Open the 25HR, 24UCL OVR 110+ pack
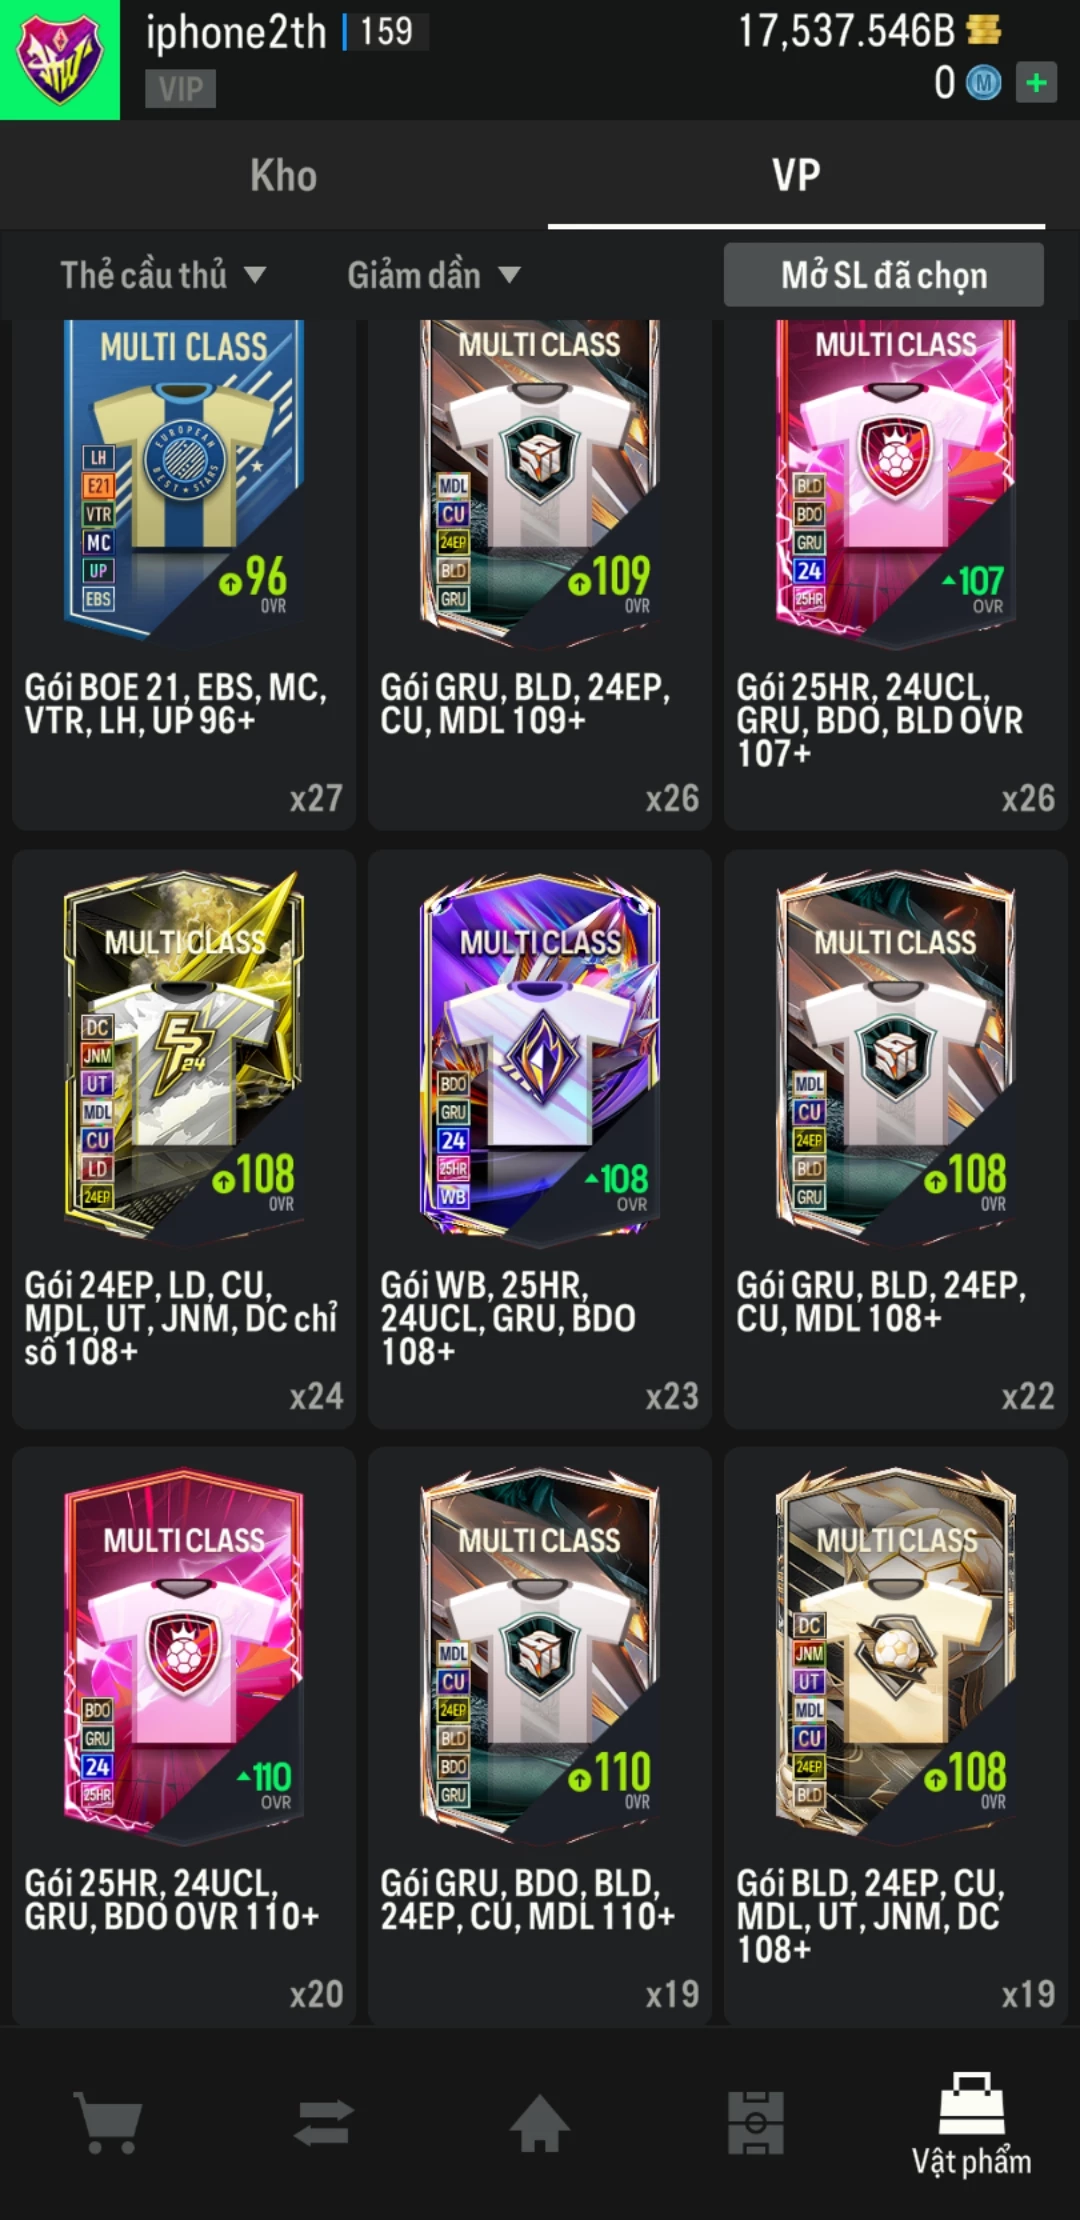This screenshot has width=1080, height=2220. point(184,1737)
